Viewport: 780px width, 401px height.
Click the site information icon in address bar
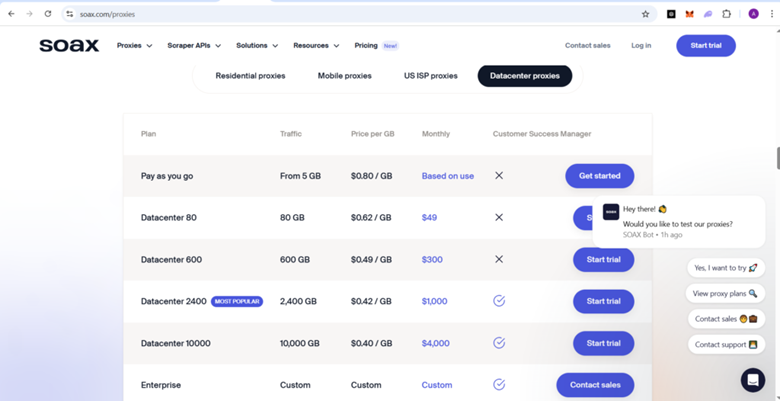tap(69, 14)
